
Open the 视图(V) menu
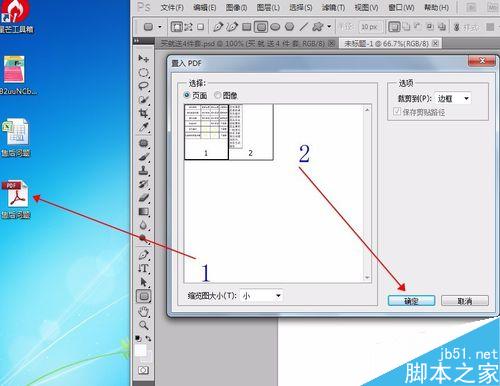[366, 8]
